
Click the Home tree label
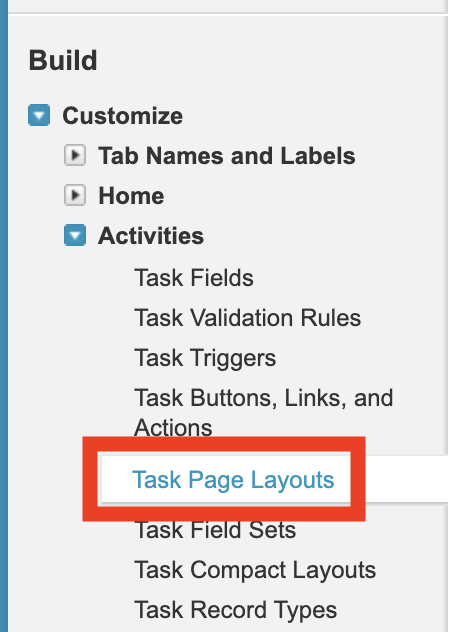tap(131, 196)
